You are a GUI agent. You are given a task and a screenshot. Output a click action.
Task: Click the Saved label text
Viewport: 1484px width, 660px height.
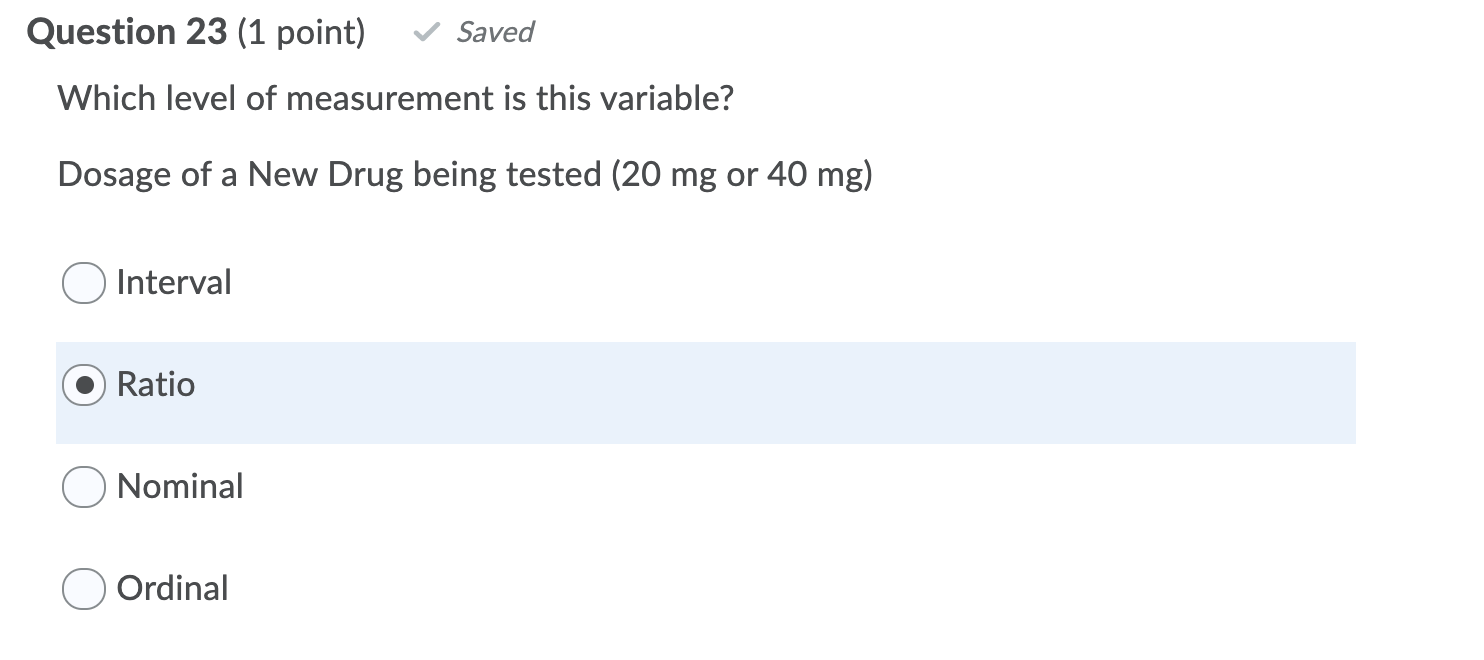[494, 32]
